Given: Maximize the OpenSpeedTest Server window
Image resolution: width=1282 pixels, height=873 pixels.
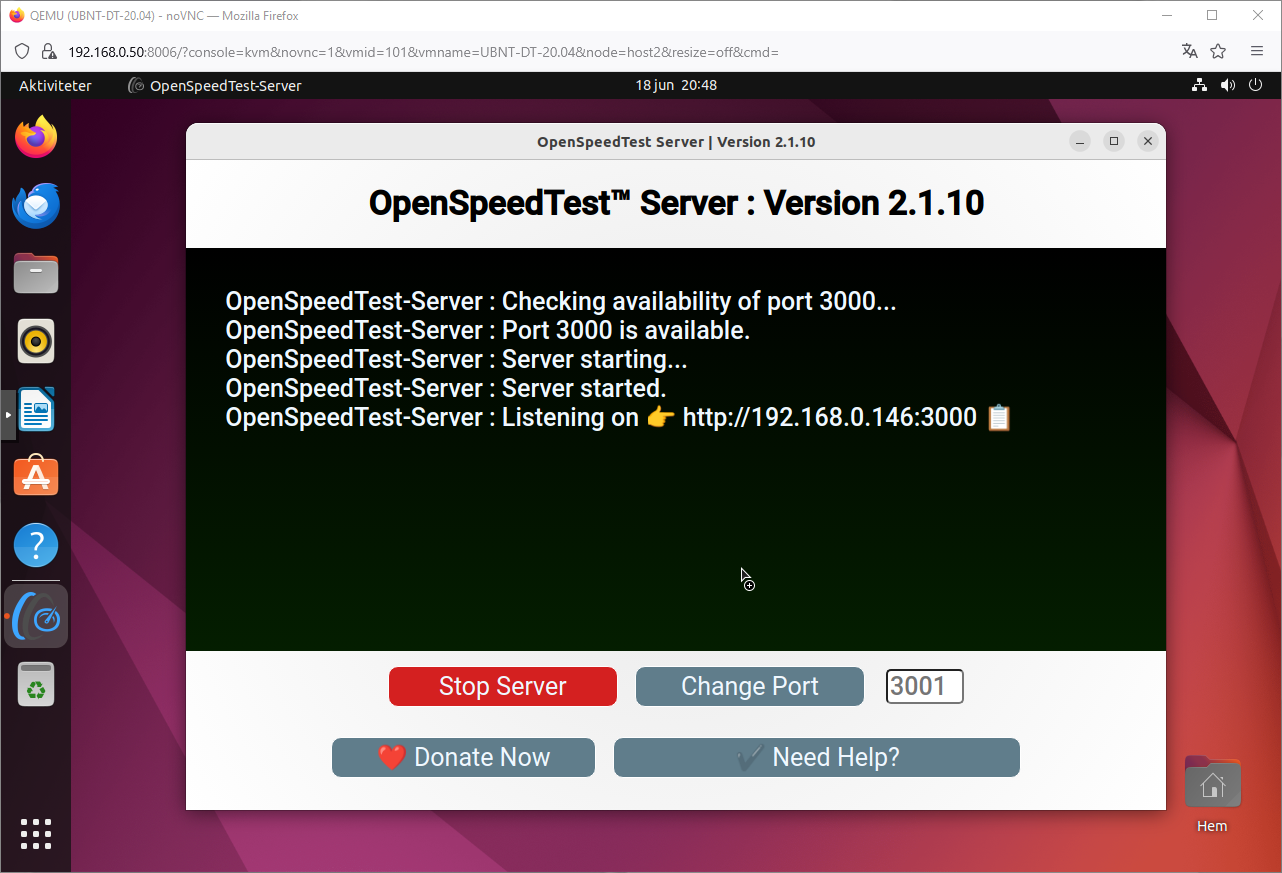Looking at the screenshot, I should tap(1114, 142).
